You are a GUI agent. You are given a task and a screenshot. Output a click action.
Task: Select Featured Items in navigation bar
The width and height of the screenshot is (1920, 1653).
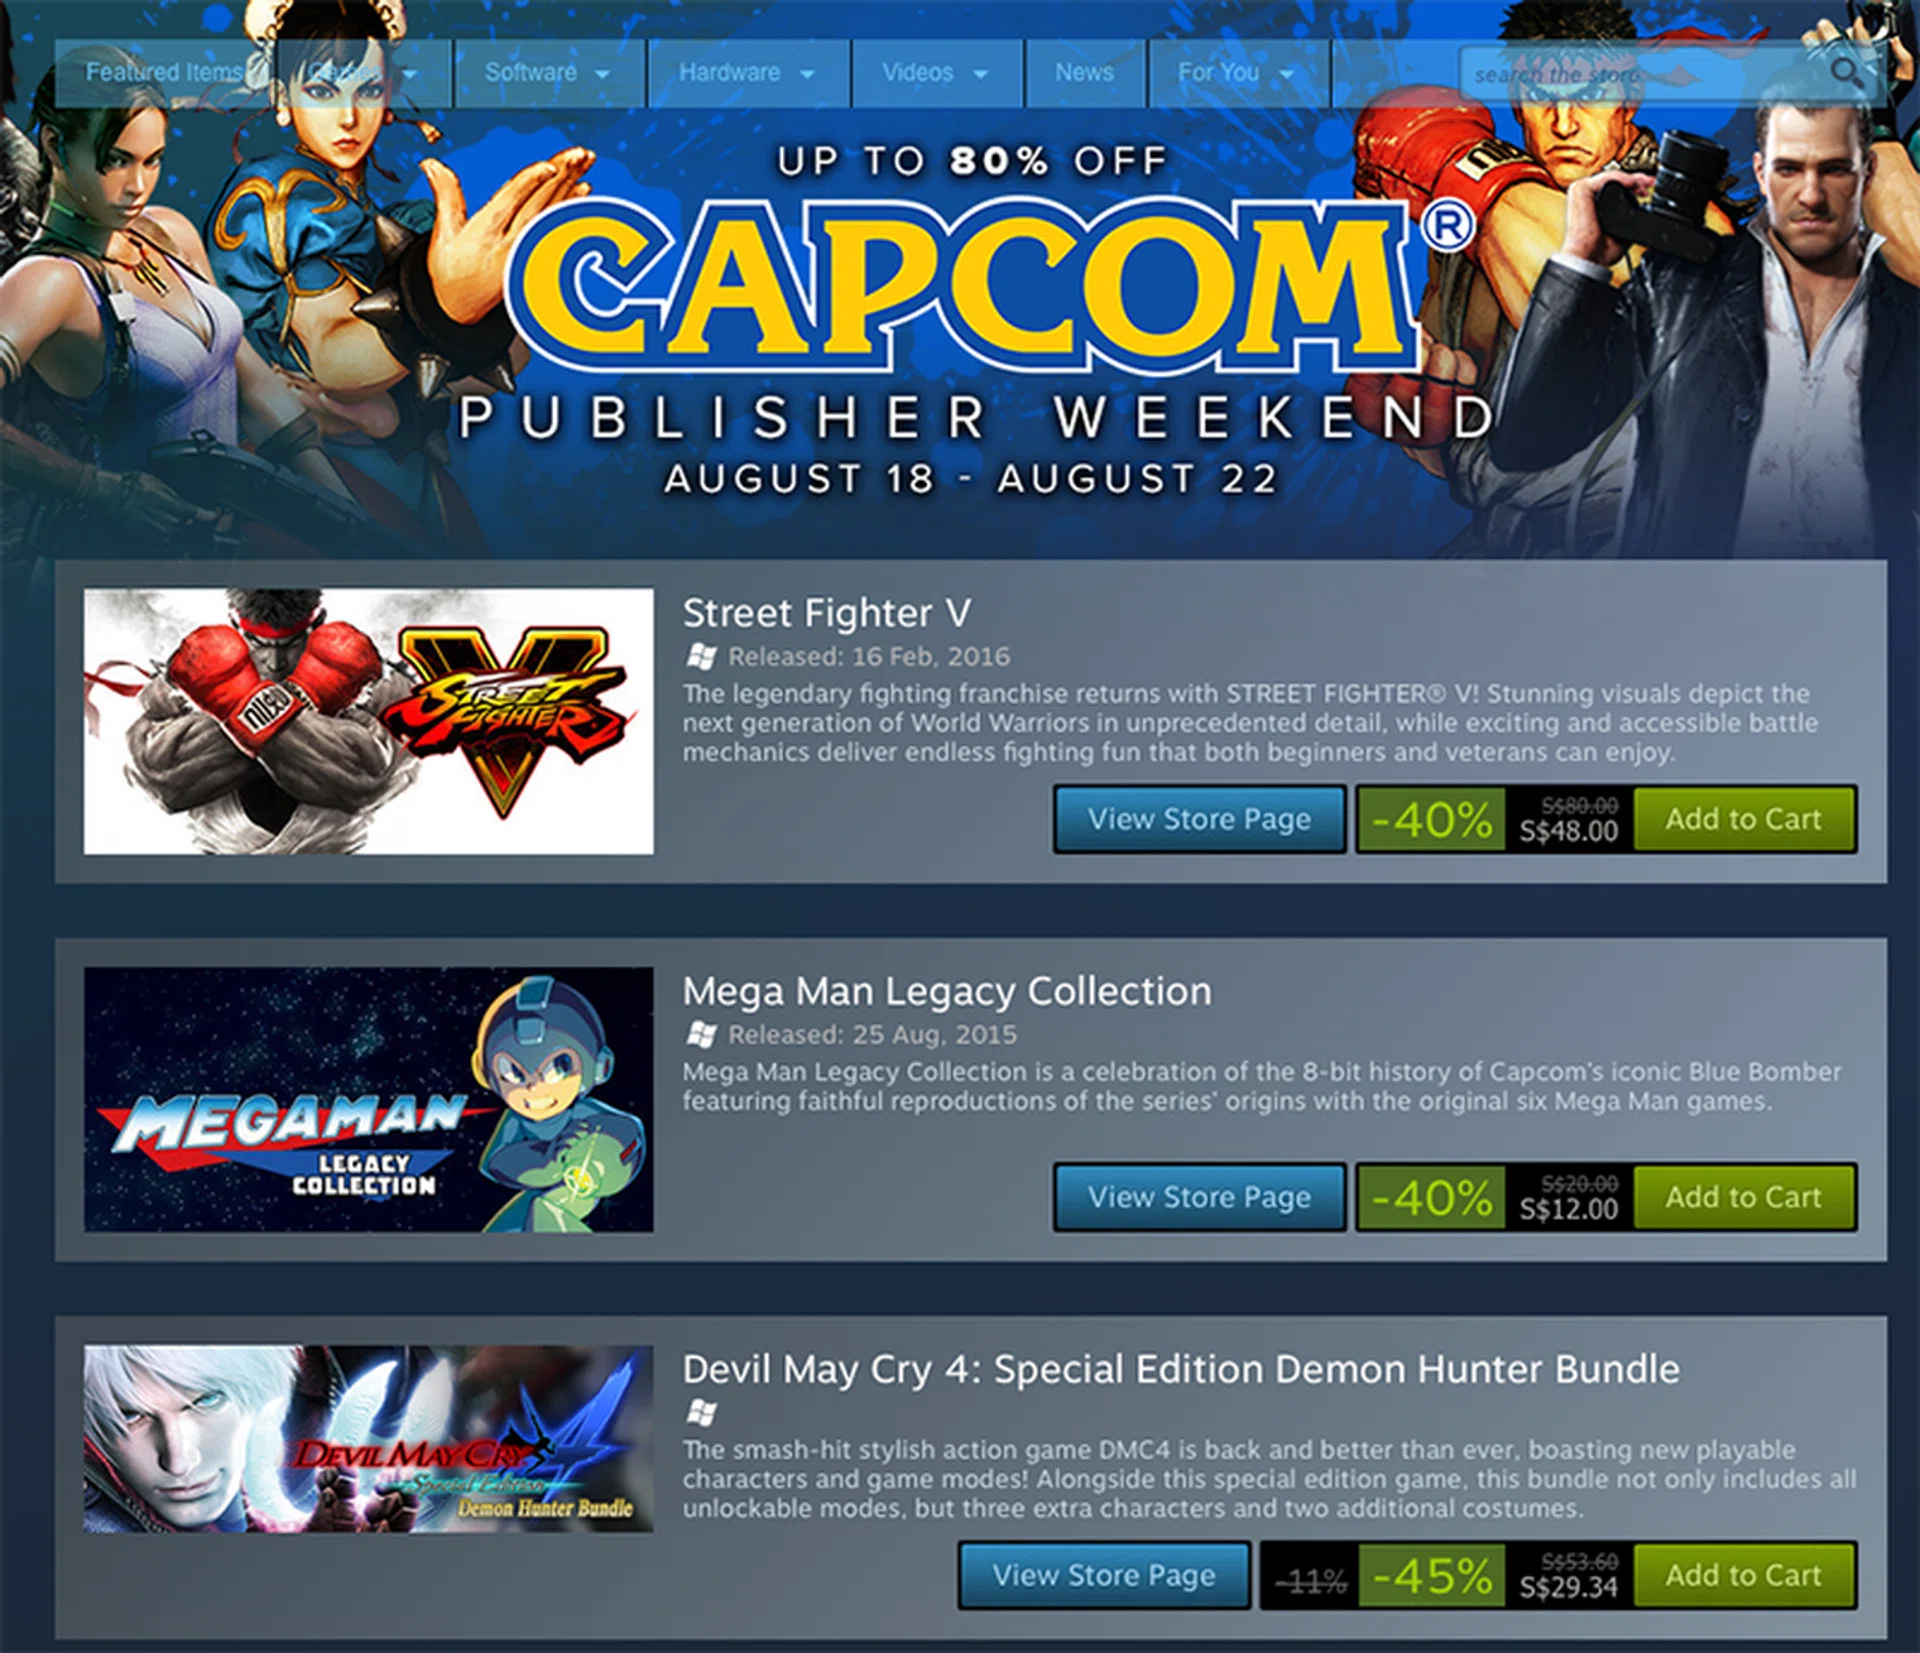coord(163,73)
